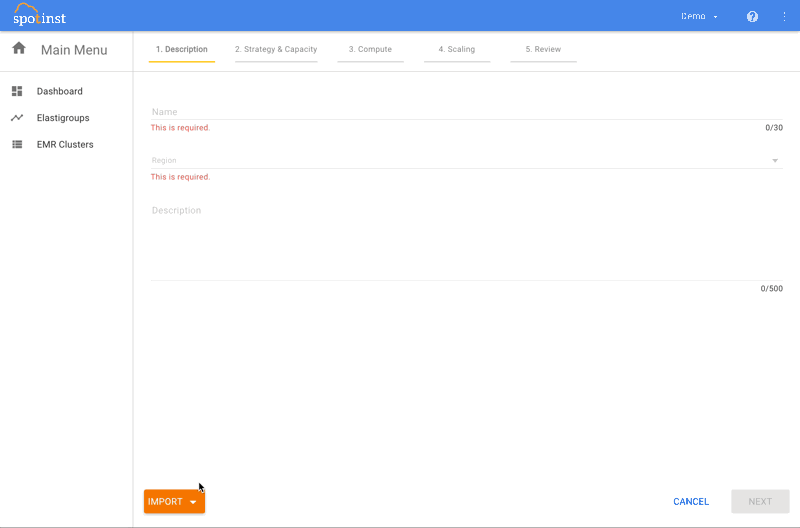Open the 5. Review step tab
The height and width of the screenshot is (528, 800).
click(543, 49)
